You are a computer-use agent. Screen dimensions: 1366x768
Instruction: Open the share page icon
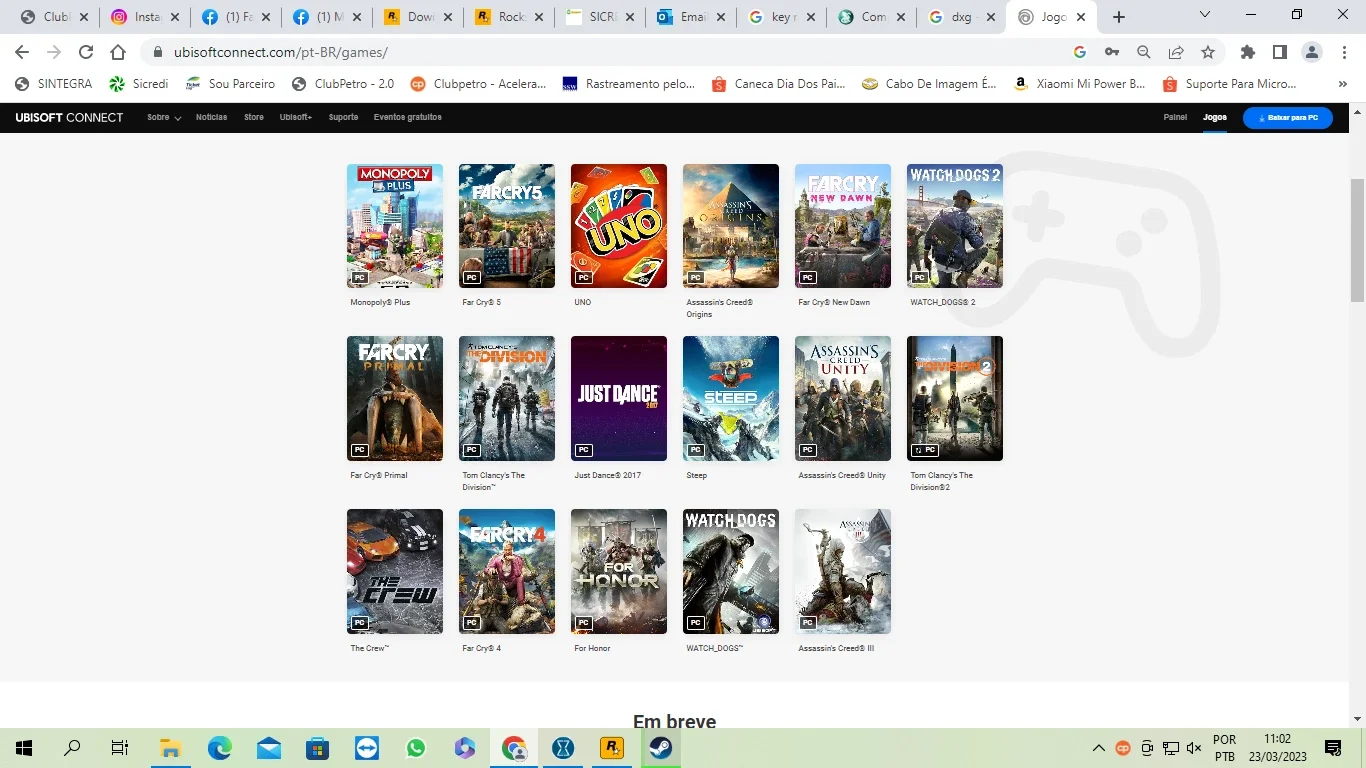click(1176, 52)
